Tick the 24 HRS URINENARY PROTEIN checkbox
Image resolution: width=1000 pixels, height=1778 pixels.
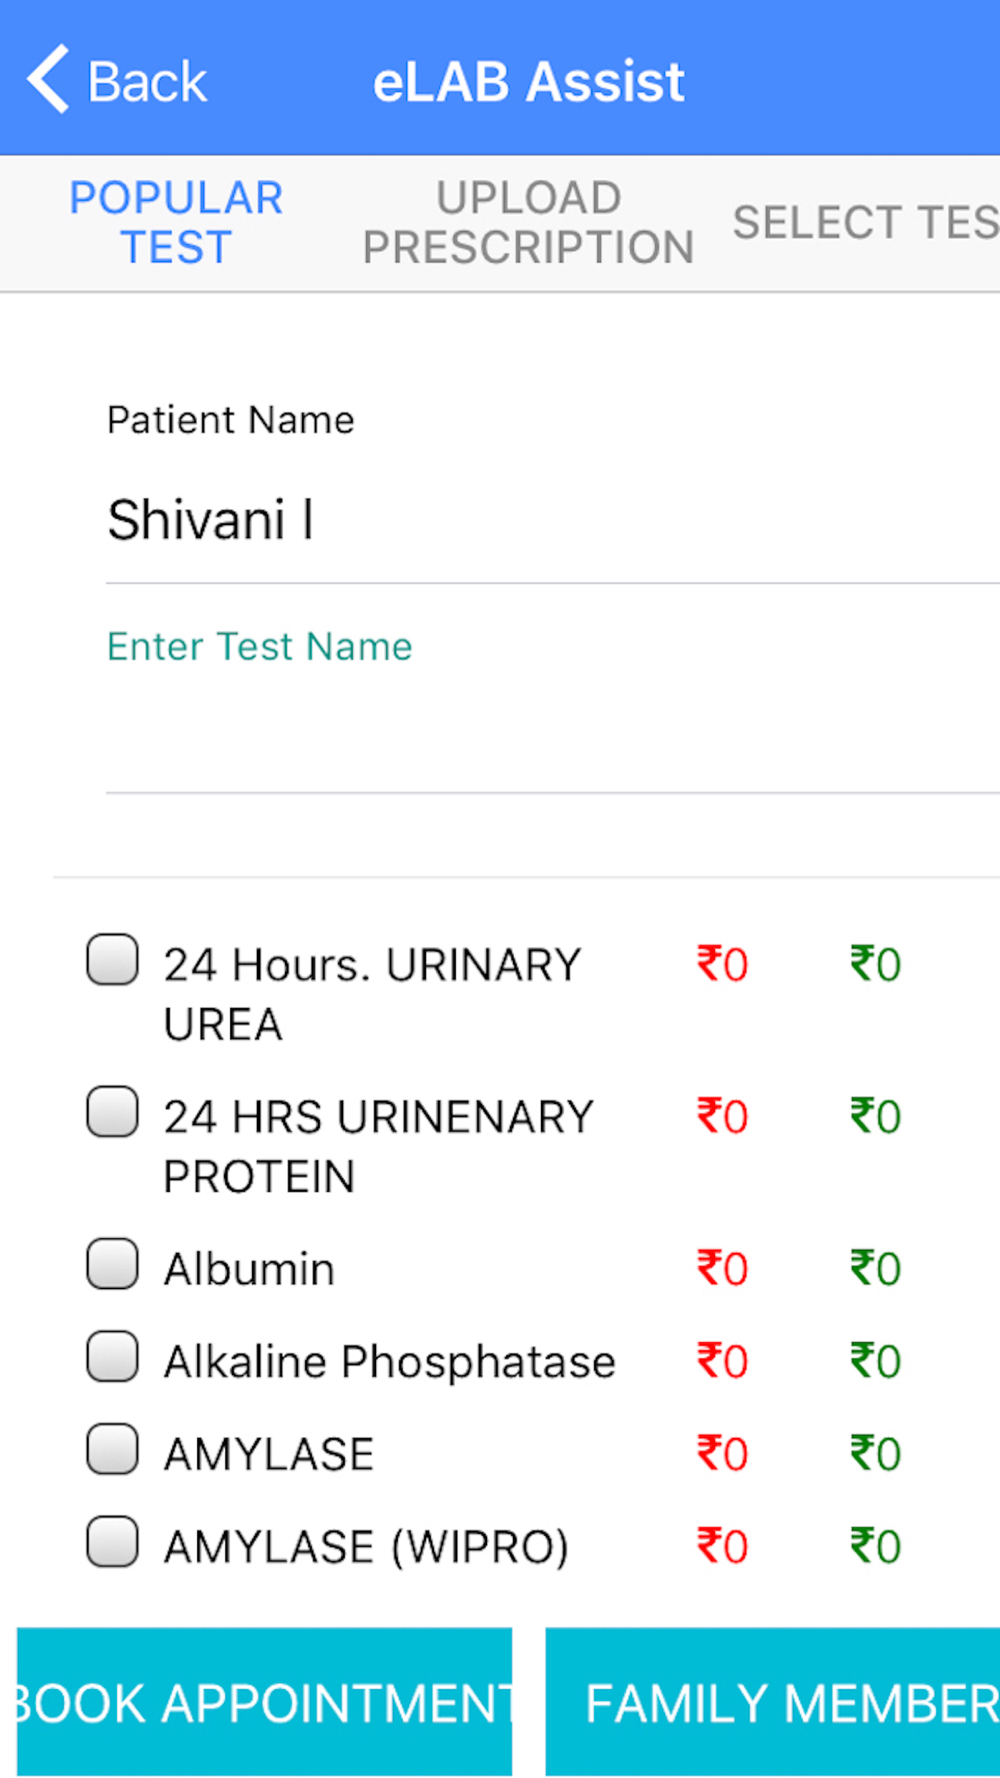pos(112,1111)
